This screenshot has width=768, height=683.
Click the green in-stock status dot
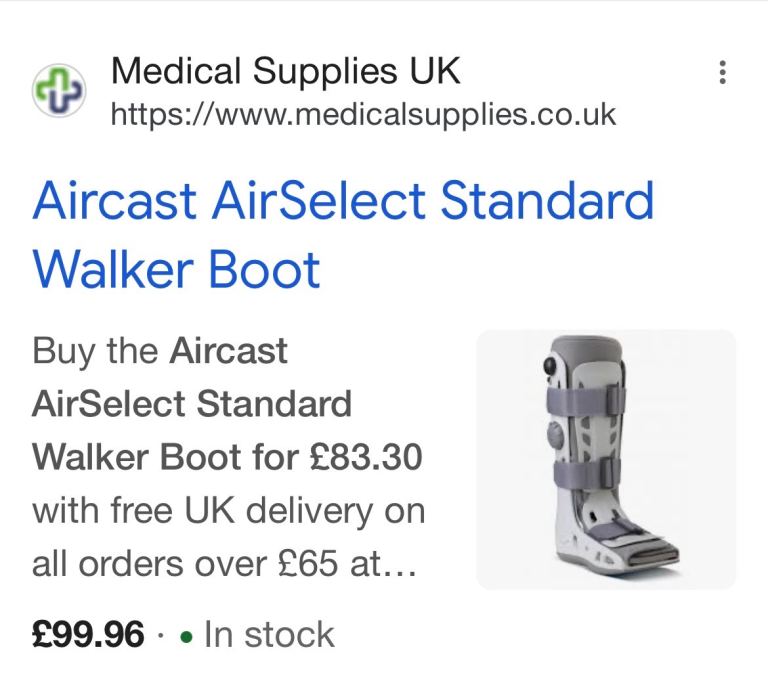pos(186,635)
